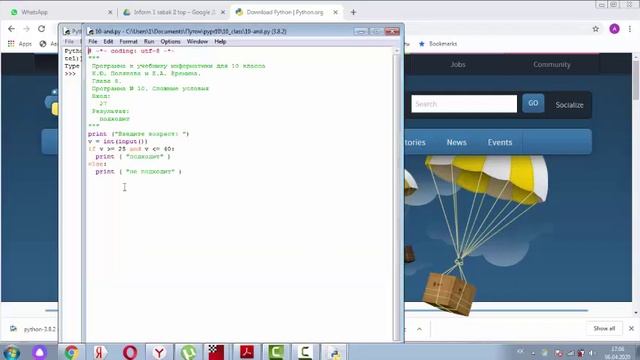Open Google Chrome from the taskbar
Screen dimensions: 640x360
coord(71,352)
